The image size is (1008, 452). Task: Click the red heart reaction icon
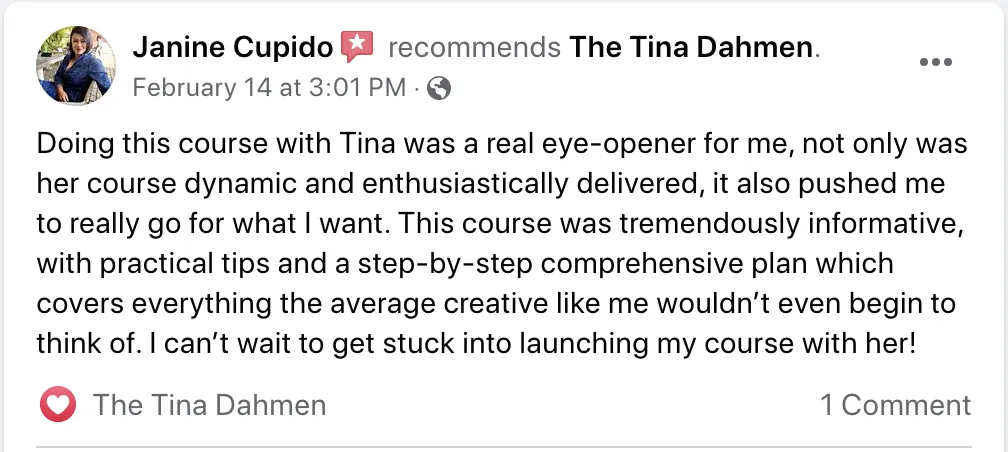pyautogui.click(x=58, y=405)
